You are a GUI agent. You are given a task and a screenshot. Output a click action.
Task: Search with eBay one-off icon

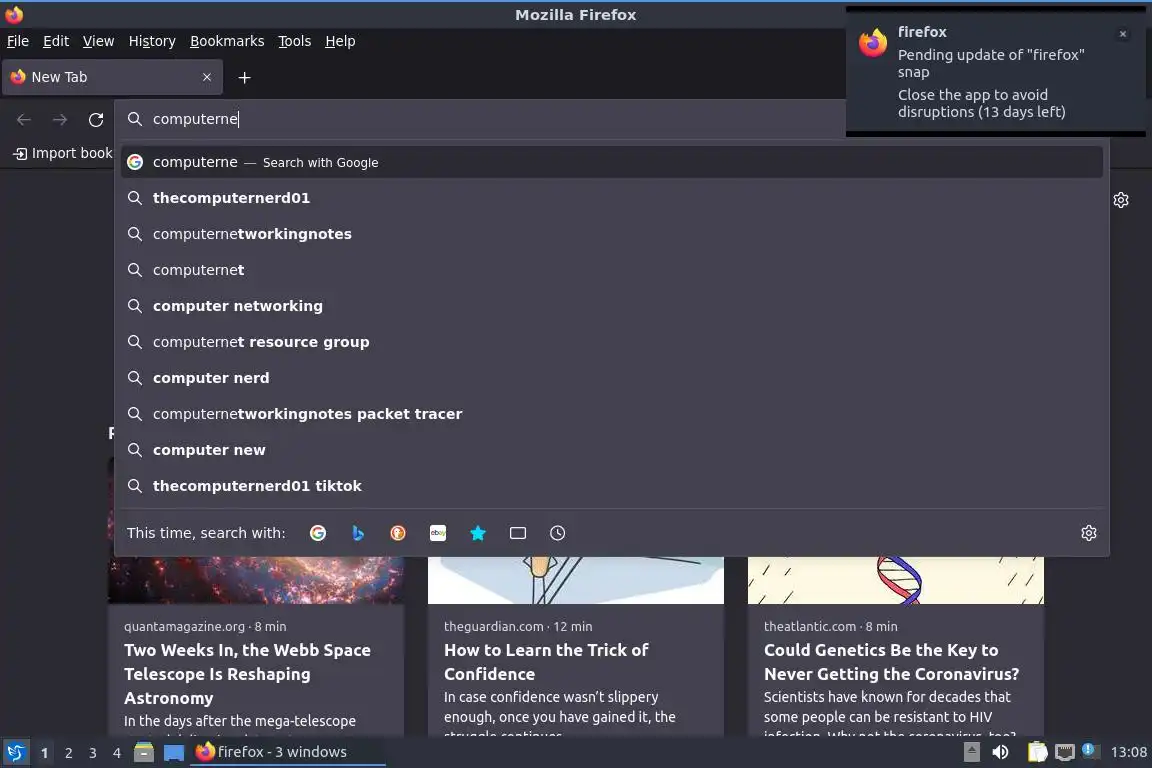[438, 533]
